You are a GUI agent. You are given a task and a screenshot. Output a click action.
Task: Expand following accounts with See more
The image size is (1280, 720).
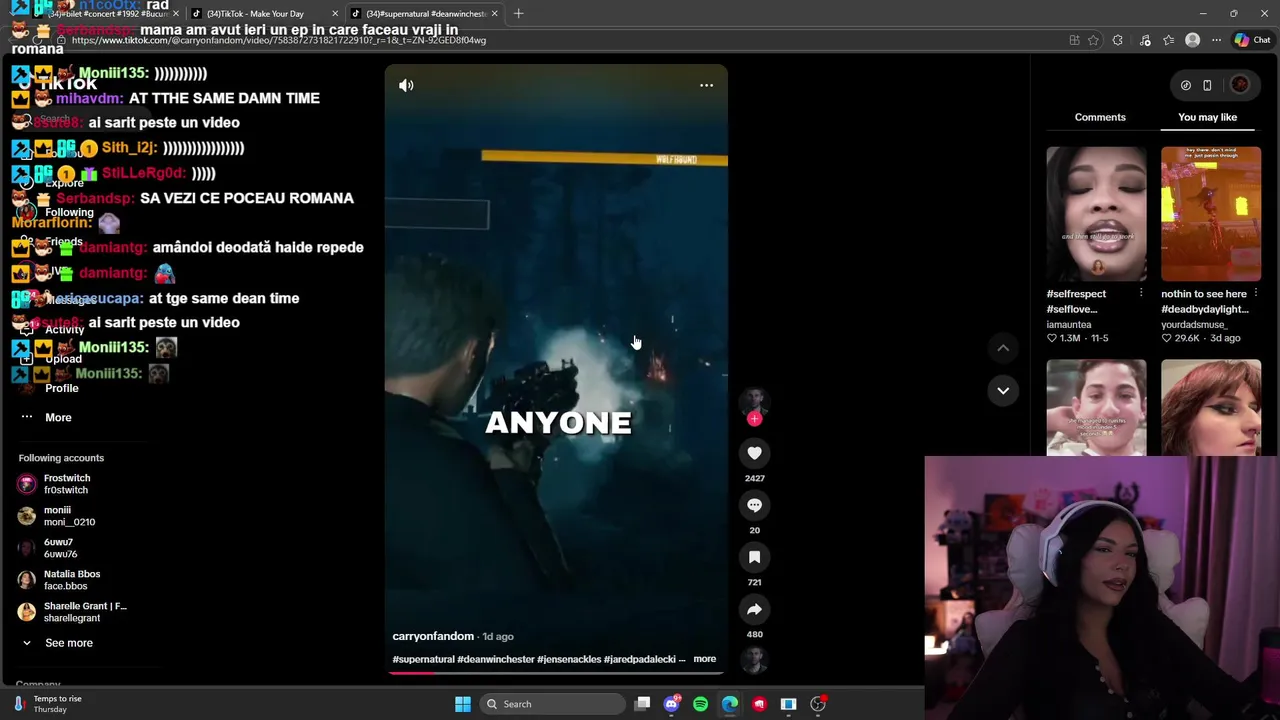tap(68, 643)
